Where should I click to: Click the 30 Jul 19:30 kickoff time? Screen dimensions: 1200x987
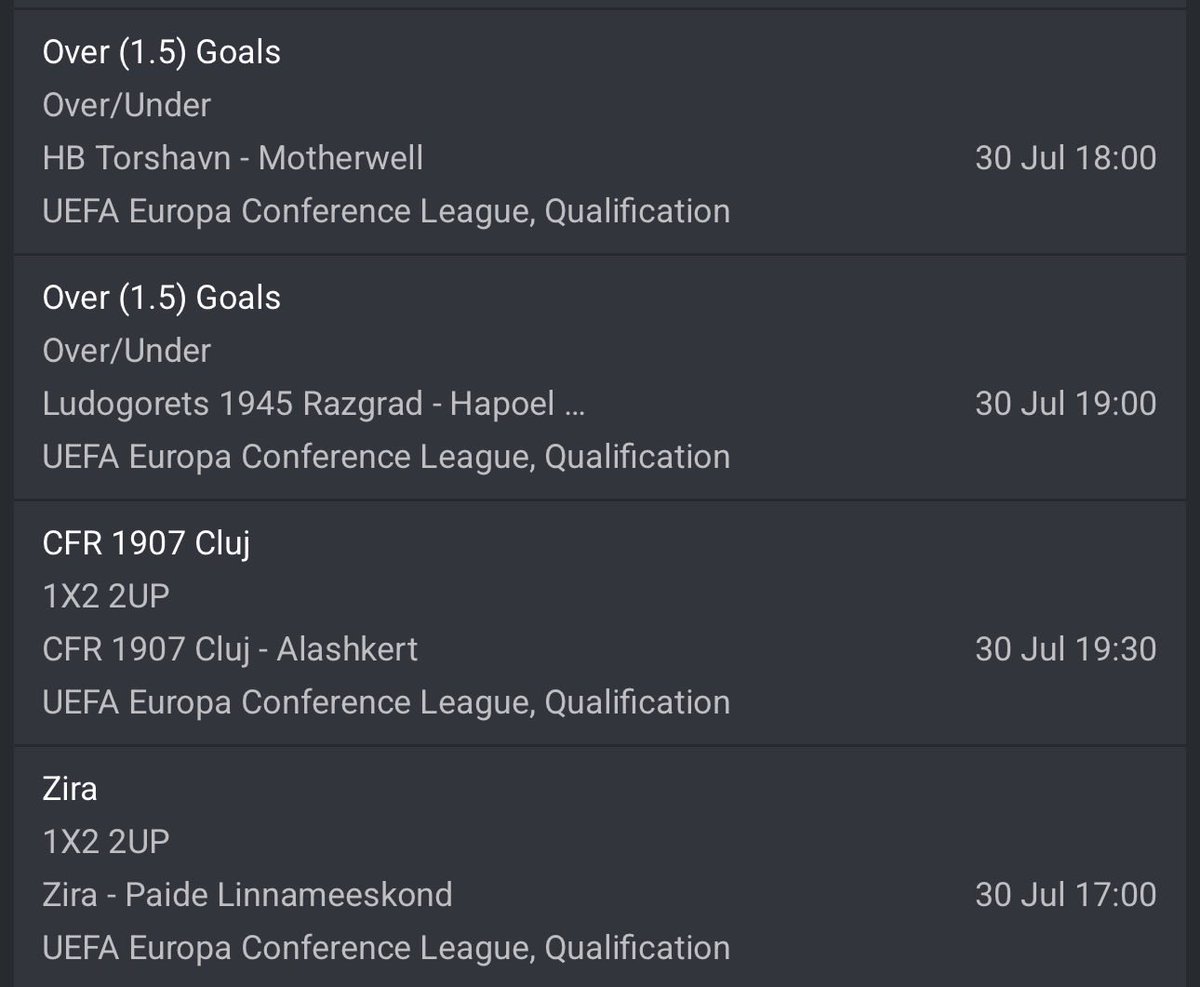(x=1066, y=649)
